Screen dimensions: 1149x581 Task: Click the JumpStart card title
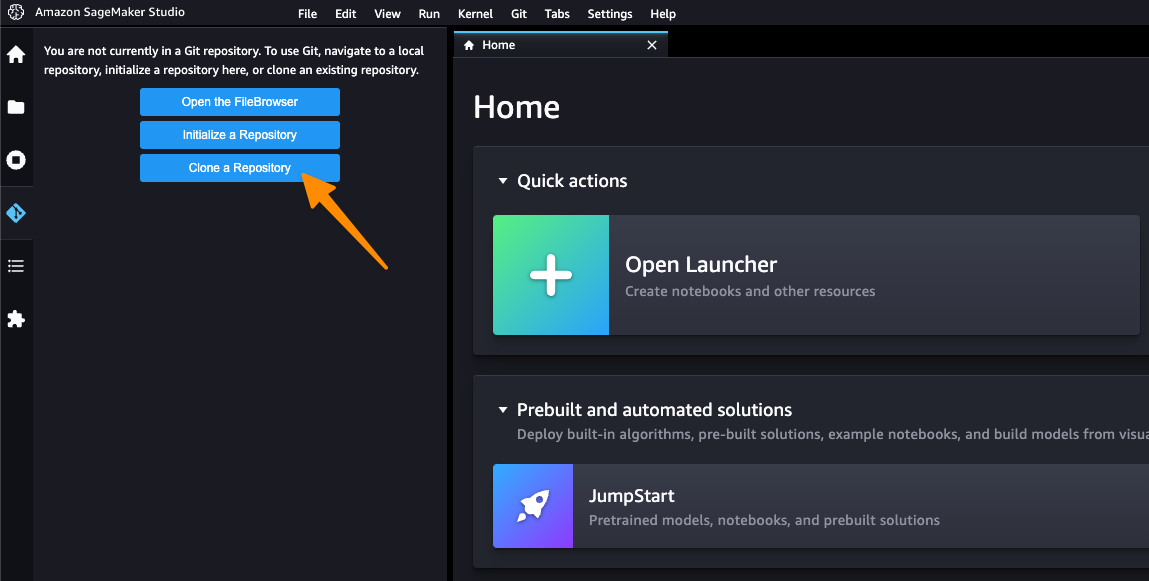tap(632, 496)
